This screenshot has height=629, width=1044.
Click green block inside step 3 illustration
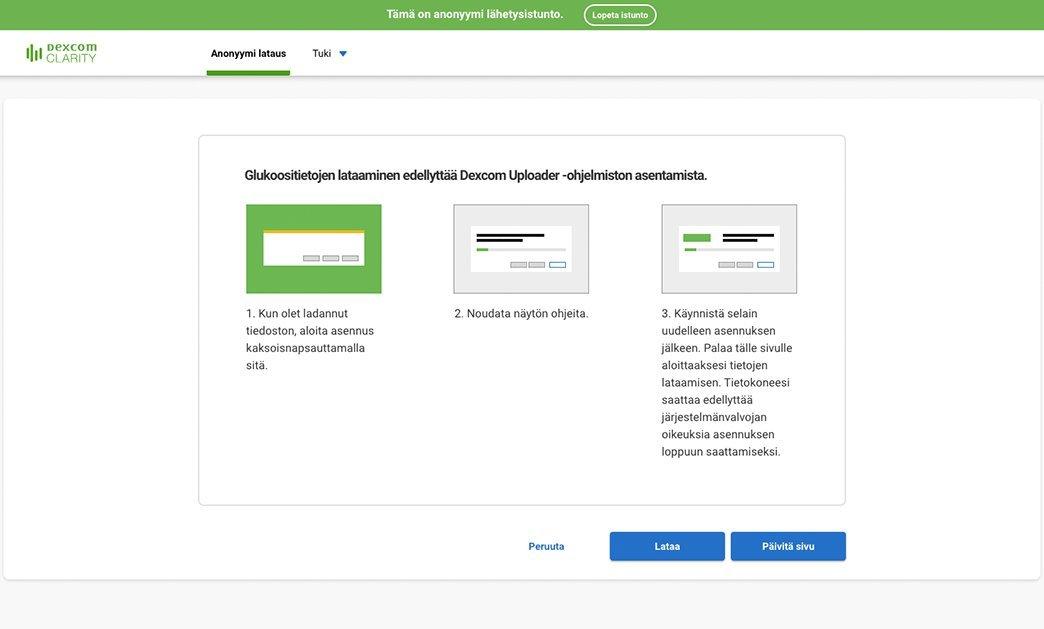click(x=697, y=238)
